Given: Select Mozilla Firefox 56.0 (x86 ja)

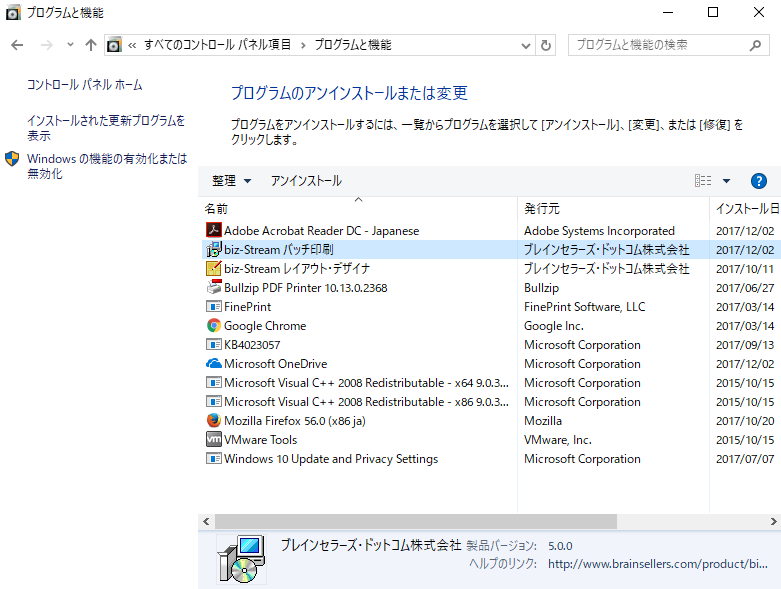Looking at the screenshot, I should tap(295, 421).
